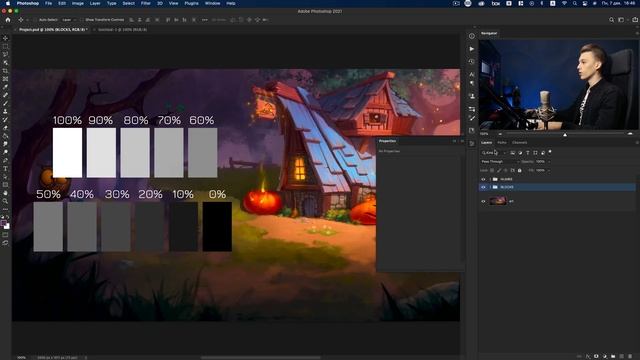640x360 pixels.
Task: Open the Window menu
Action: coord(212,3)
